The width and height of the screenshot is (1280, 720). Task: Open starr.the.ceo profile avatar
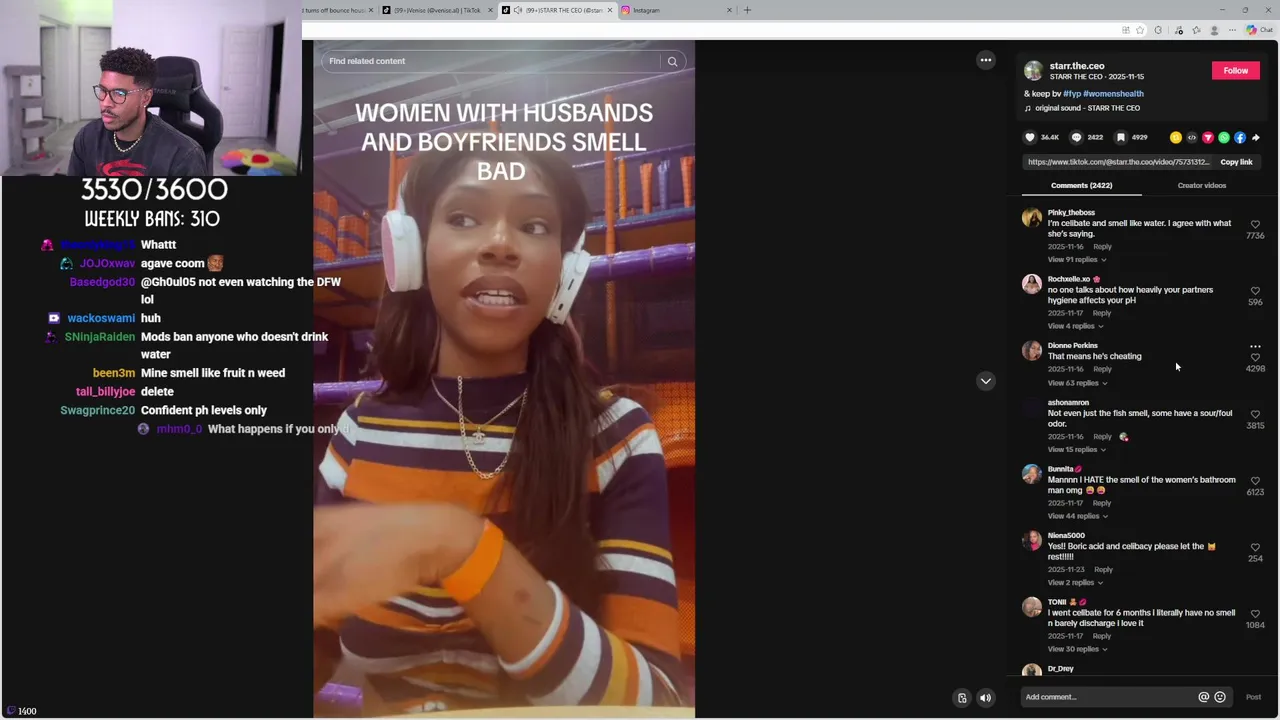click(1033, 71)
